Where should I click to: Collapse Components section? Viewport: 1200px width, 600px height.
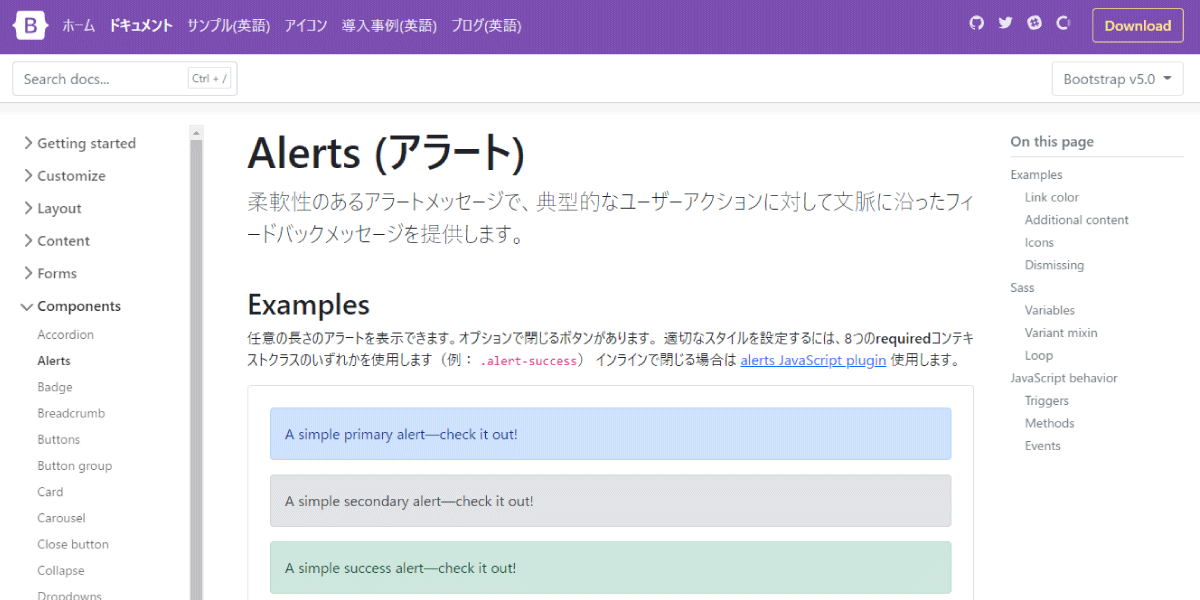pos(71,306)
